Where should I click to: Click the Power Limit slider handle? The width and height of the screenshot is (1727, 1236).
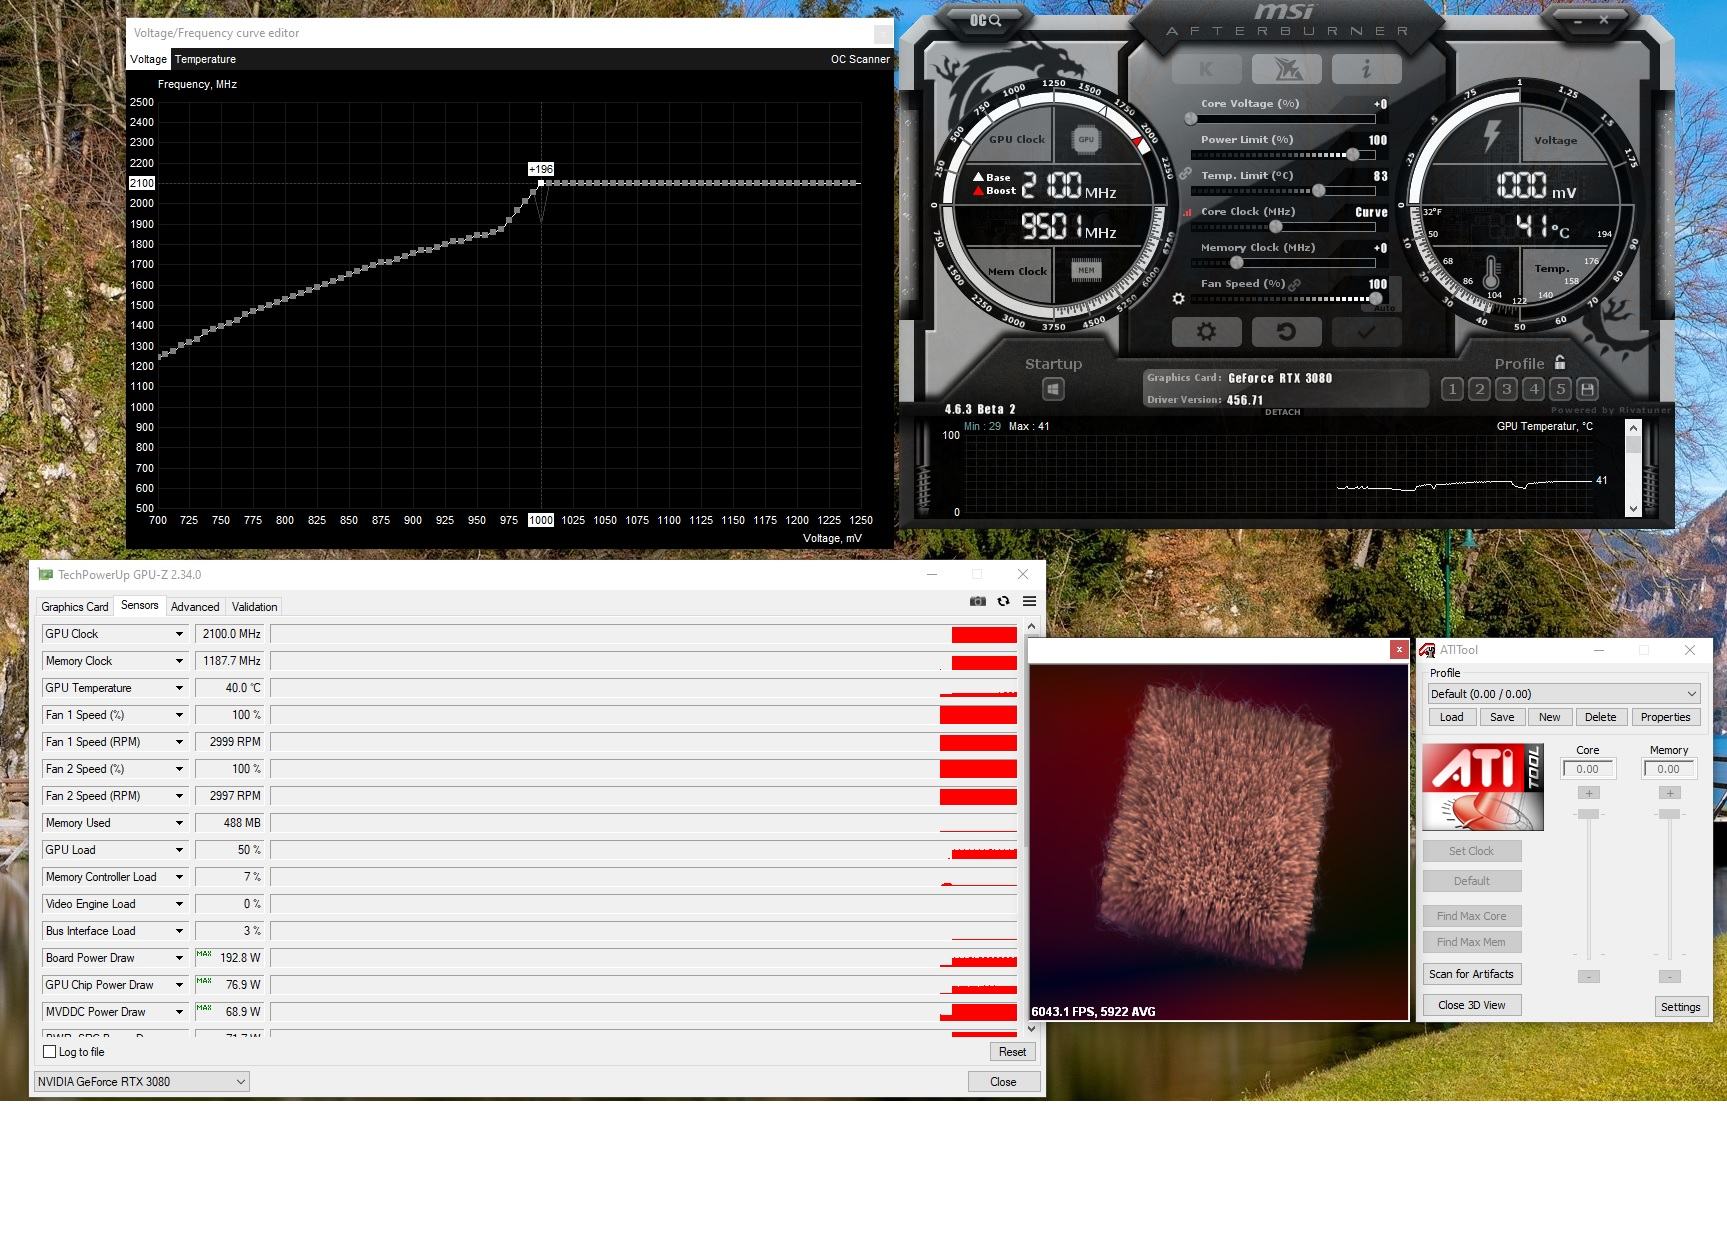tap(1353, 155)
